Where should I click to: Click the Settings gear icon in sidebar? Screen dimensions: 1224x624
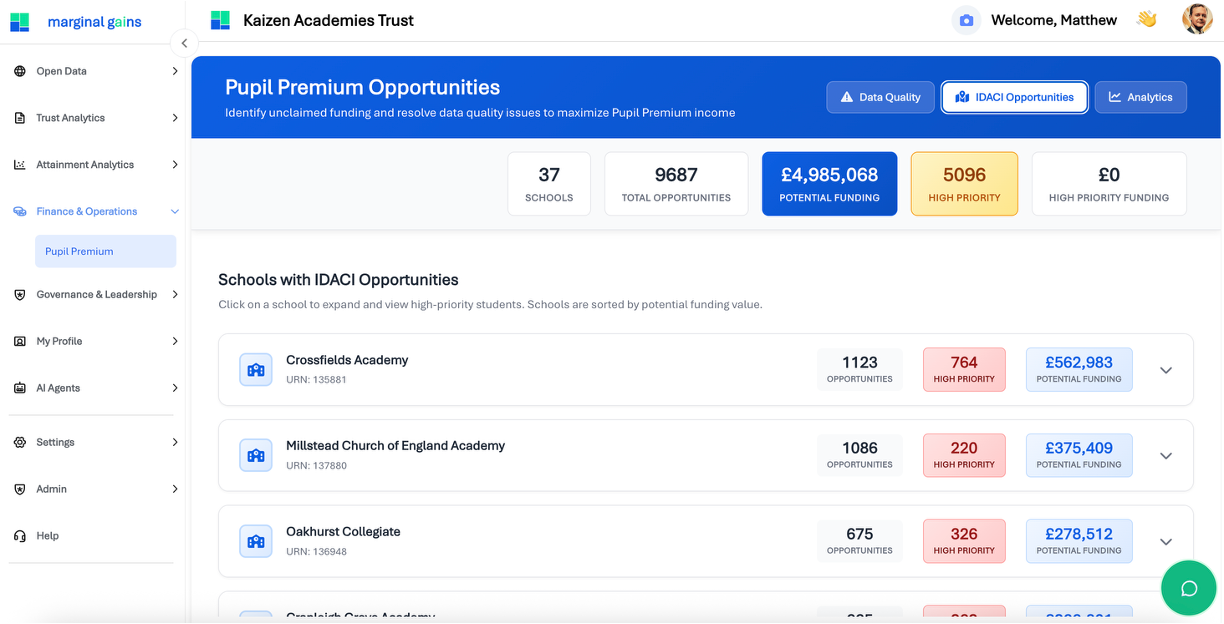coord(20,442)
